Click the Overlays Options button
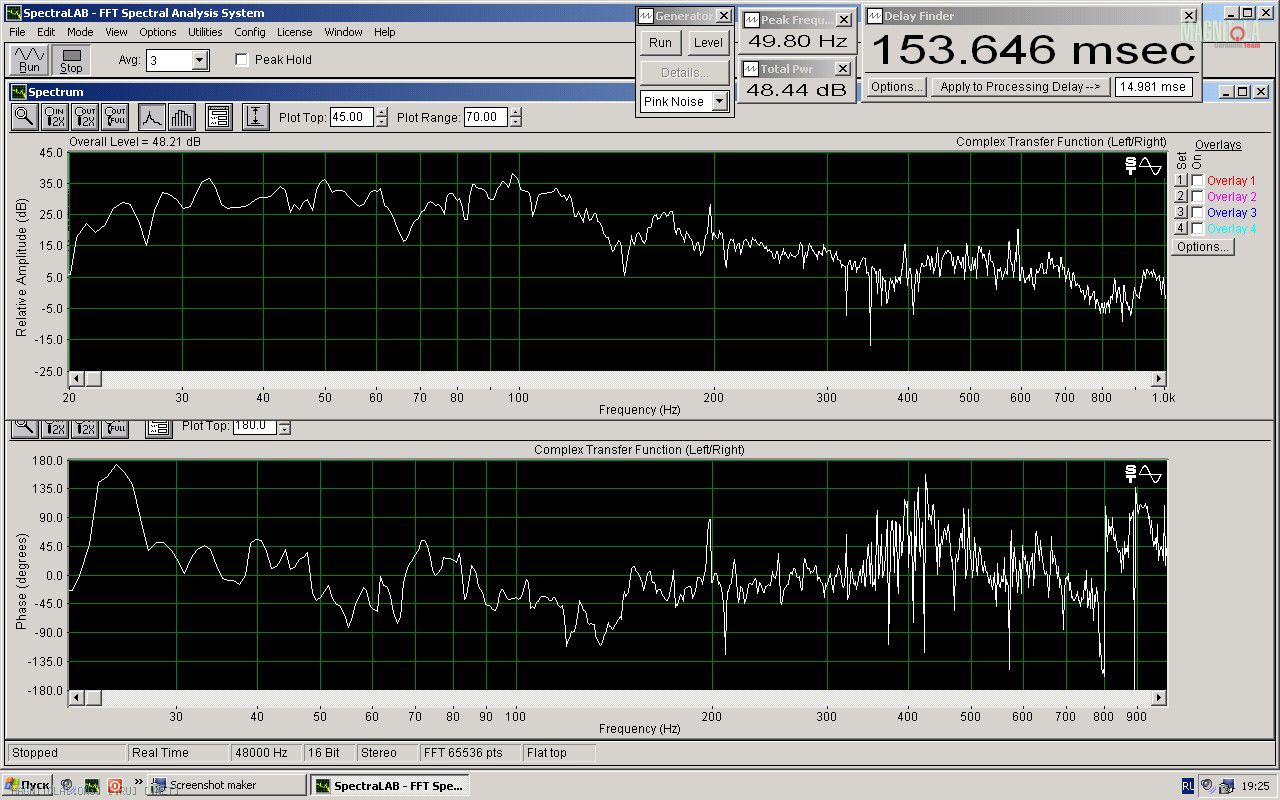The width and height of the screenshot is (1280, 800). click(x=1203, y=247)
